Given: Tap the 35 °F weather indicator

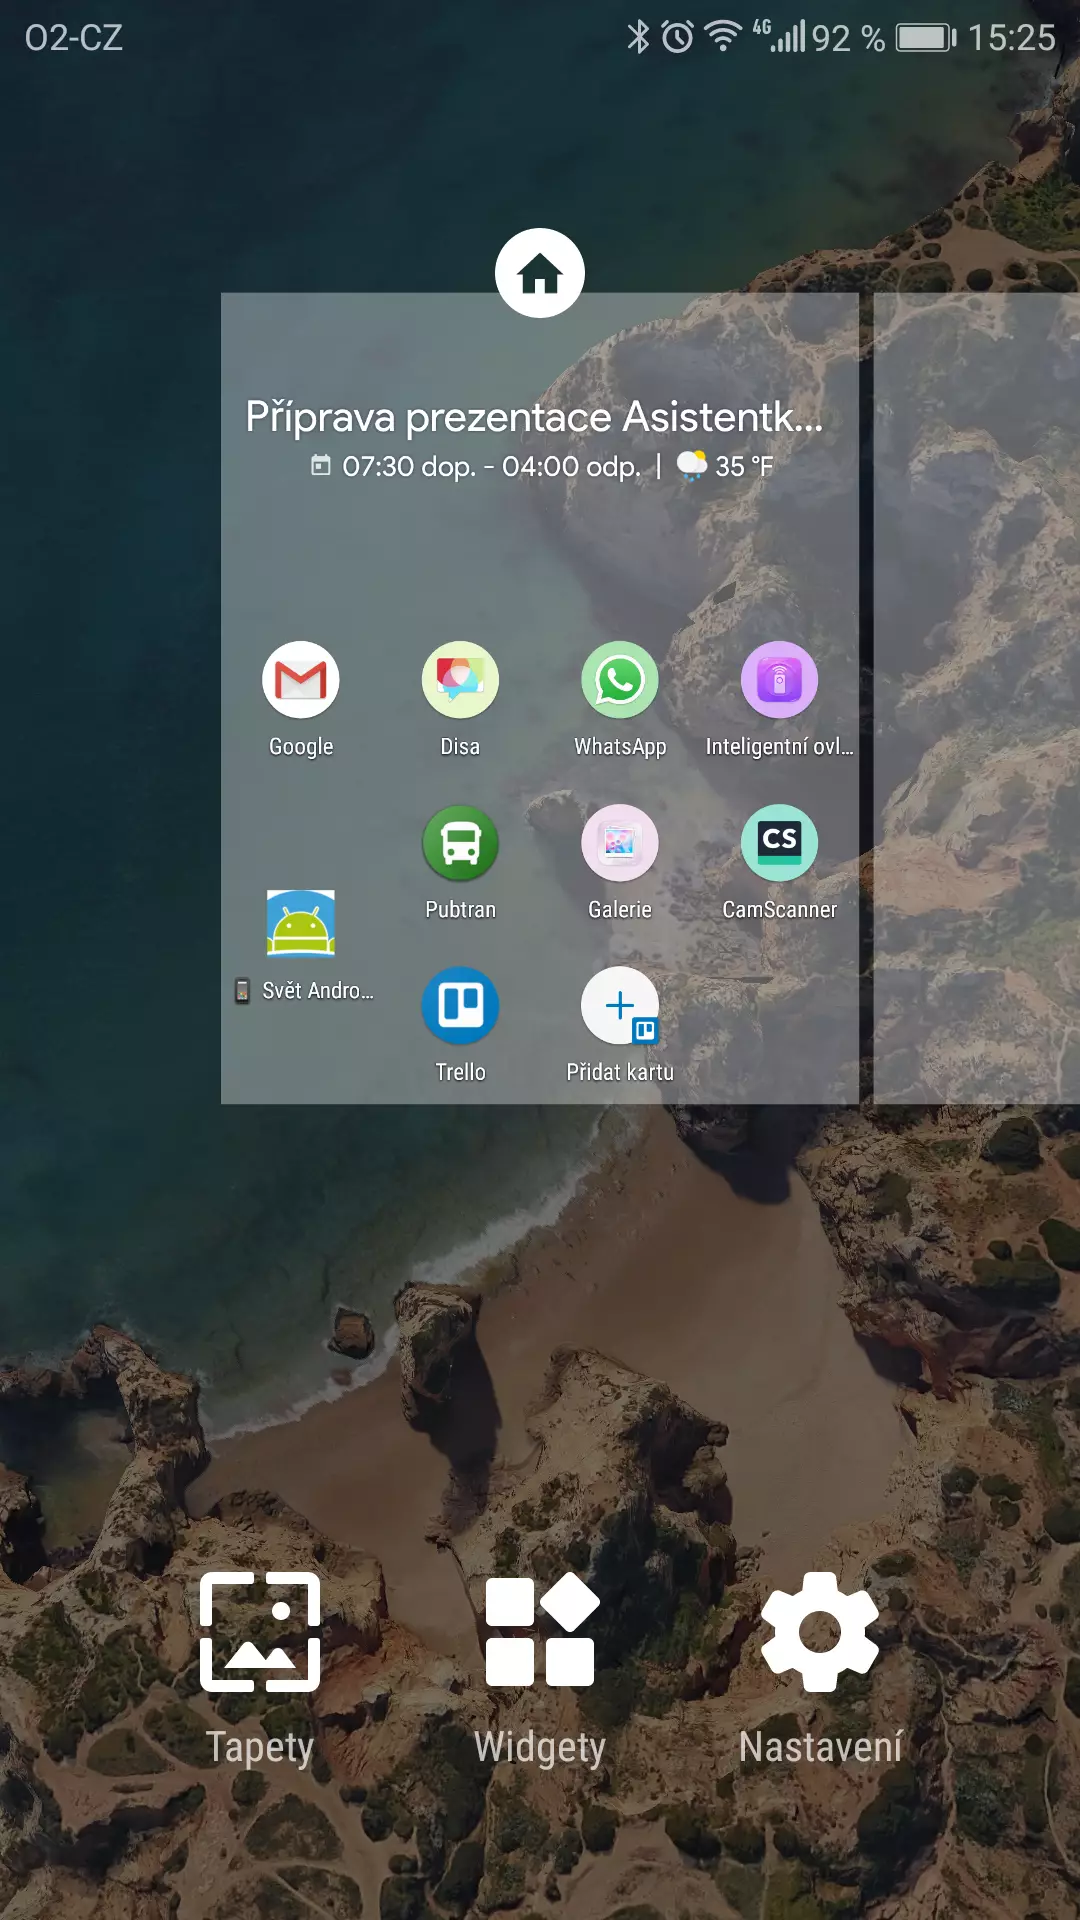Looking at the screenshot, I should click(725, 466).
